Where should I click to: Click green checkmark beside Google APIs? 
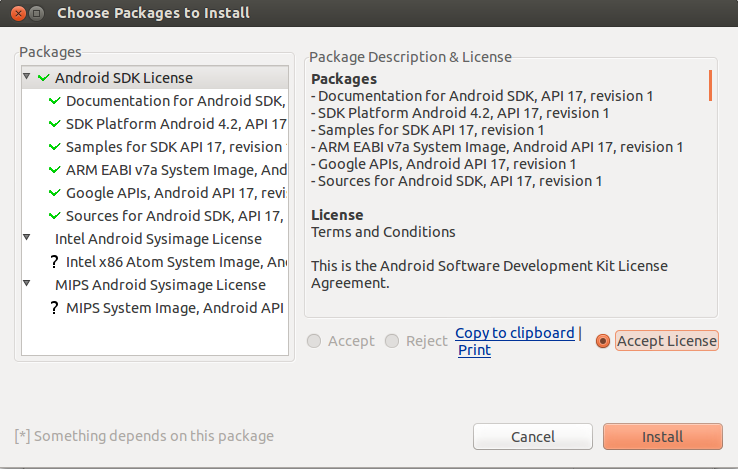[54, 193]
